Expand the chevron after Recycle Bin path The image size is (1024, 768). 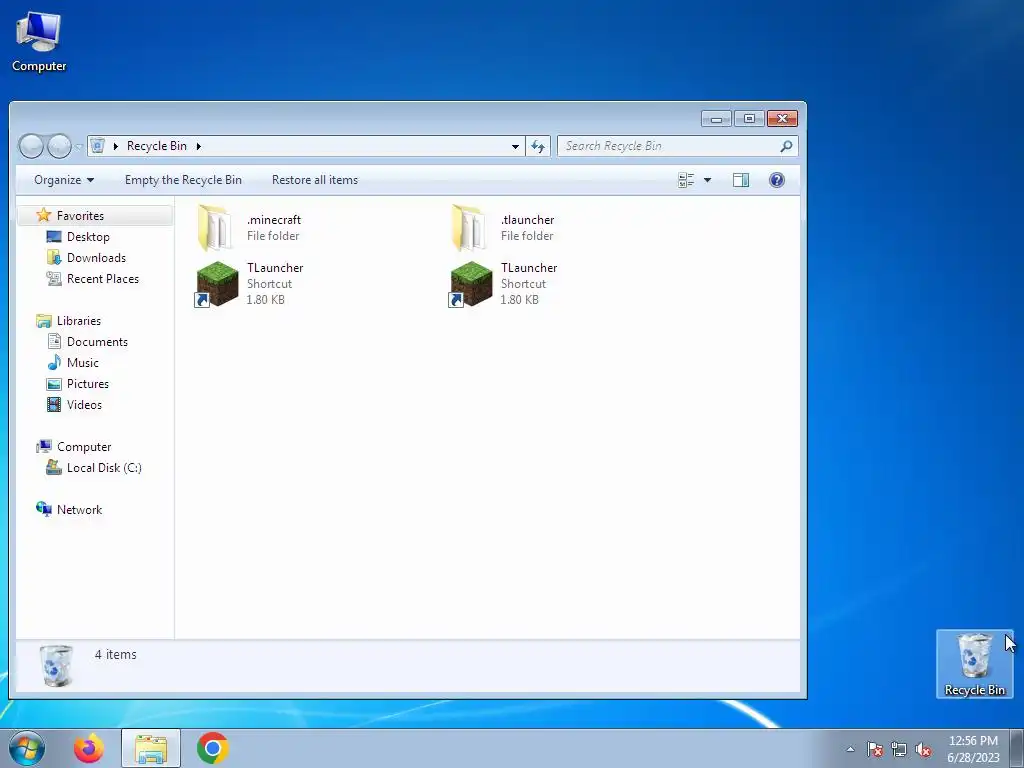pyautogui.click(x=199, y=146)
